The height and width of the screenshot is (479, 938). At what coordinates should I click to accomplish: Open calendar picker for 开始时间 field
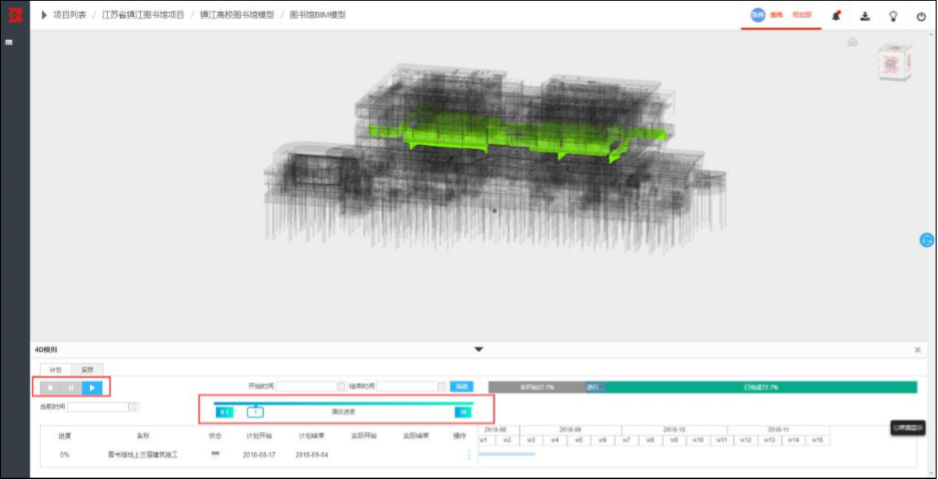(340, 387)
